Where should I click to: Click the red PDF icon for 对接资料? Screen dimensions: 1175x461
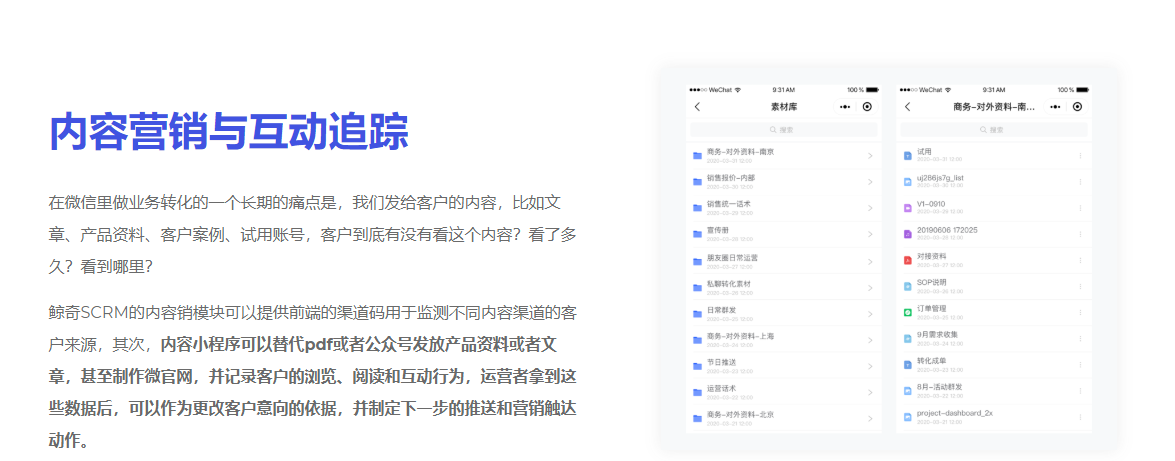coord(907,260)
